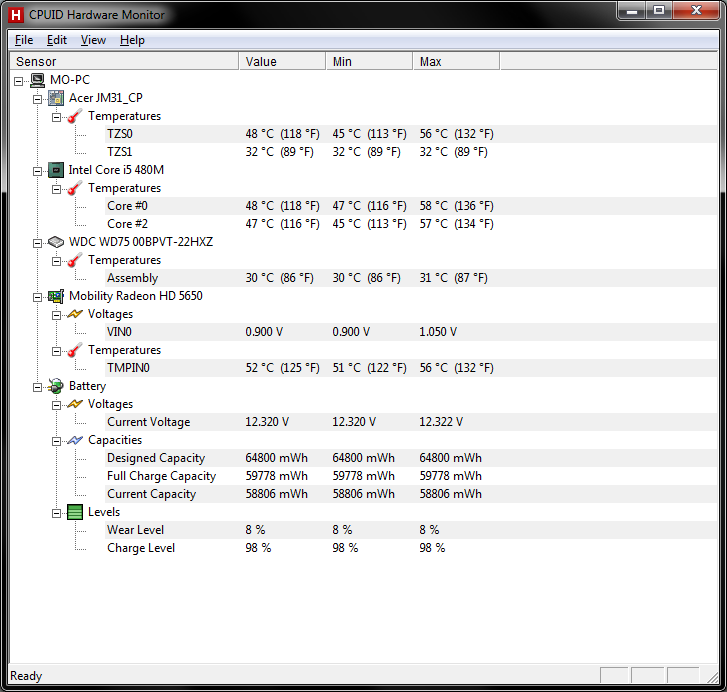Minimize the Hardware Monitor window
The image size is (727, 692).
coord(631,10)
